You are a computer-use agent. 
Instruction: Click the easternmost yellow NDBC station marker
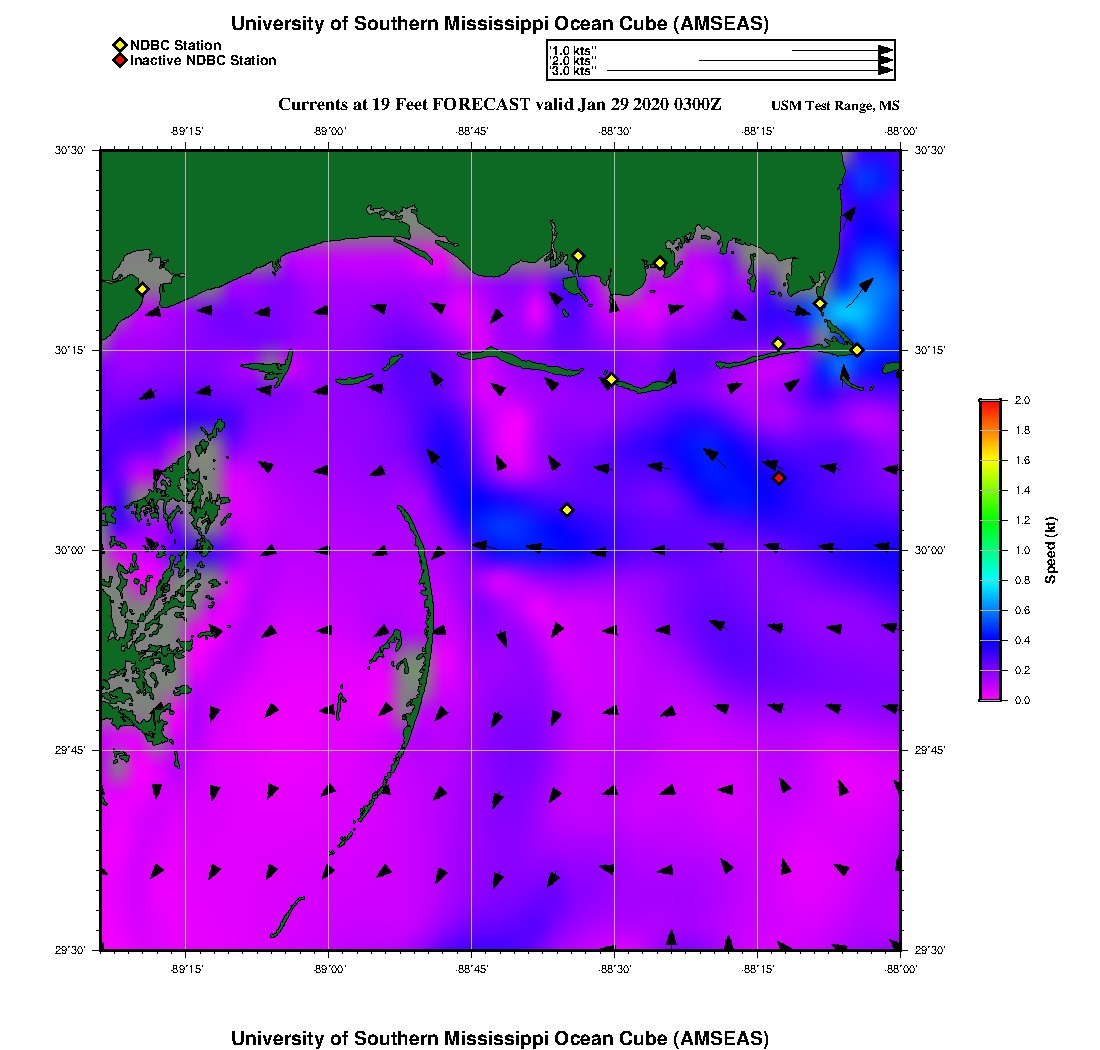coord(857,350)
